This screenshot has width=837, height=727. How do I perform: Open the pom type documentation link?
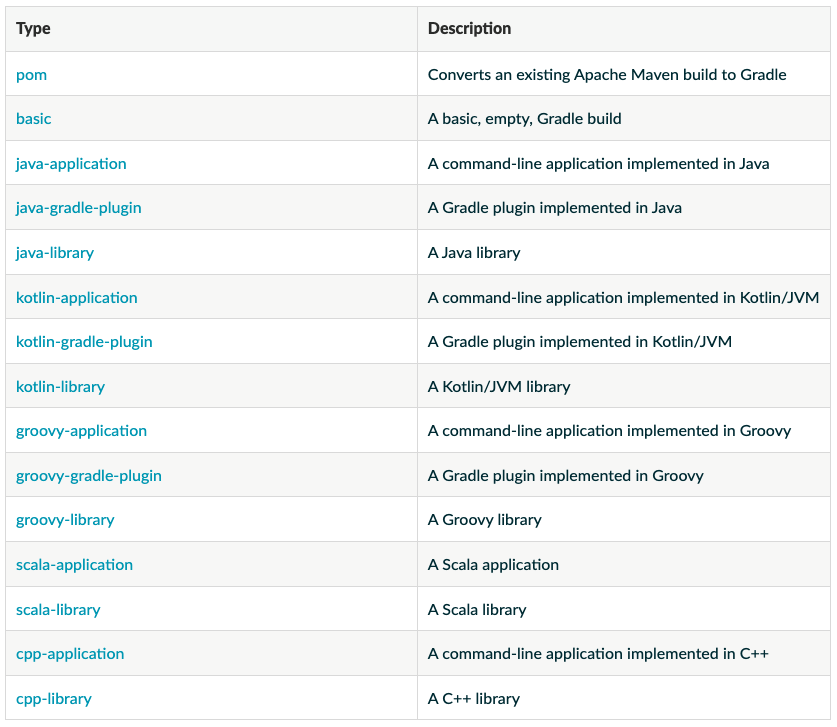coord(31,74)
